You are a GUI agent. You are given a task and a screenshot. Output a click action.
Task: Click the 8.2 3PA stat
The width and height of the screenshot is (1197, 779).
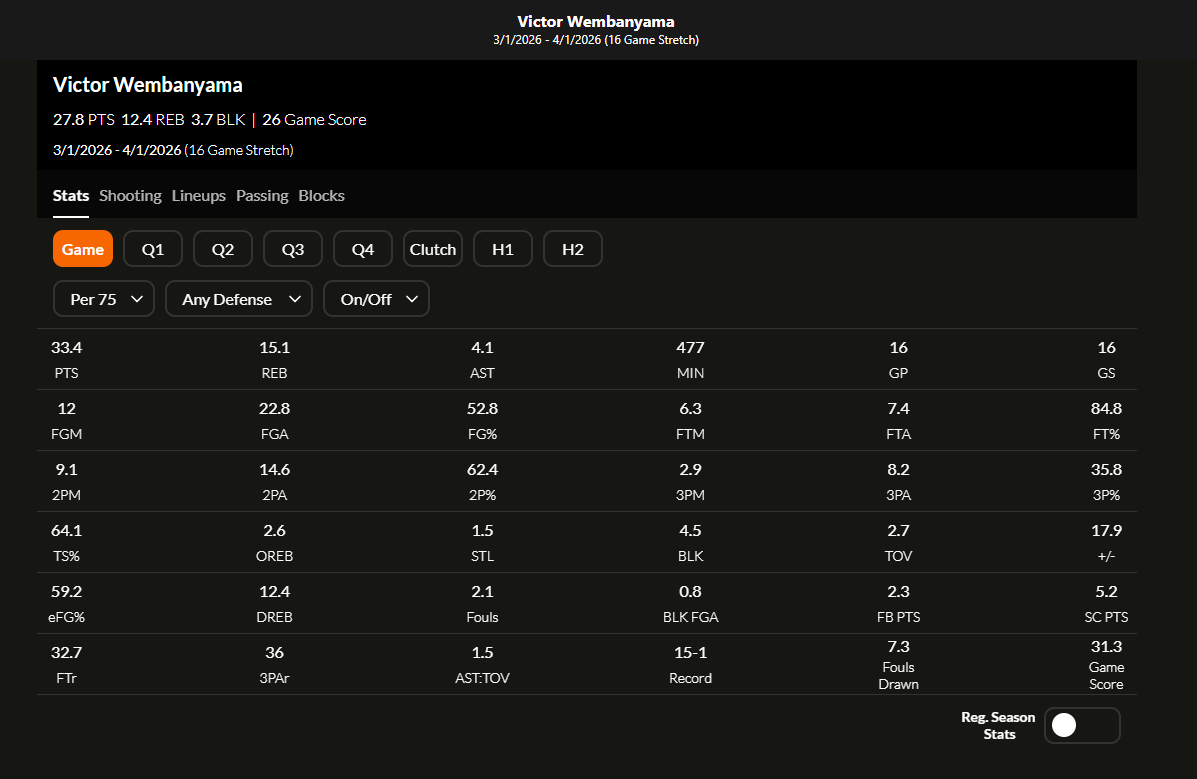899,482
